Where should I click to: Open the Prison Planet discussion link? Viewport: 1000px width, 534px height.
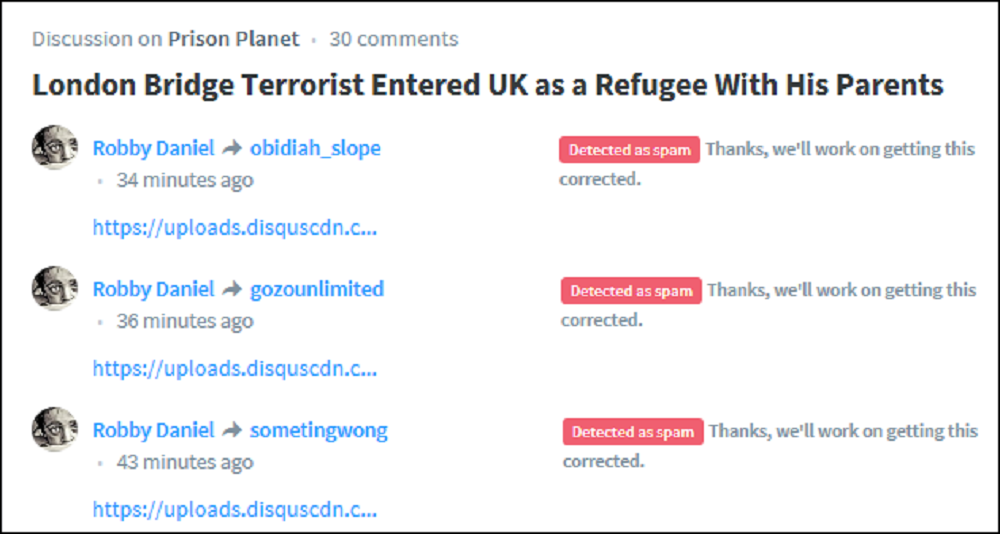coord(233,39)
